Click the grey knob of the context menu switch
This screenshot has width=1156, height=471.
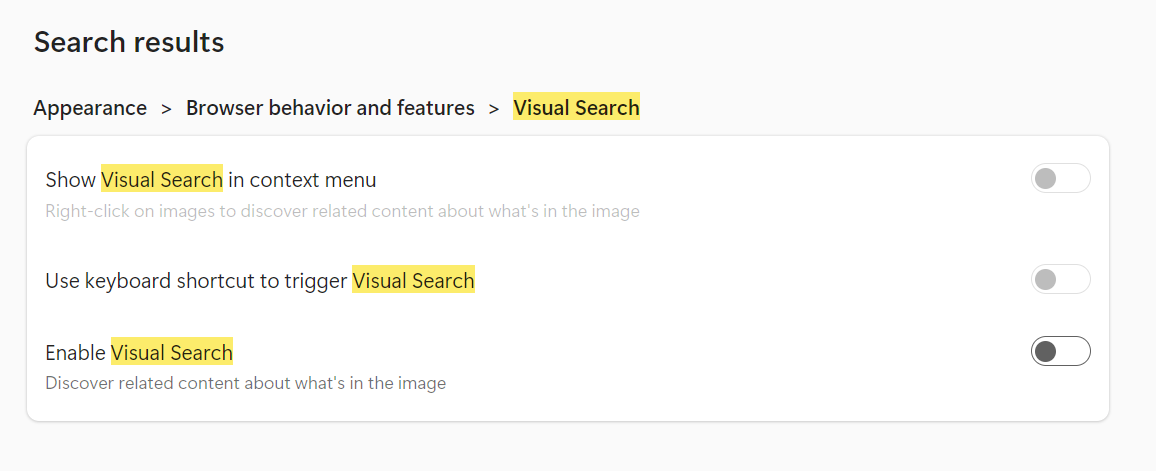1046,179
